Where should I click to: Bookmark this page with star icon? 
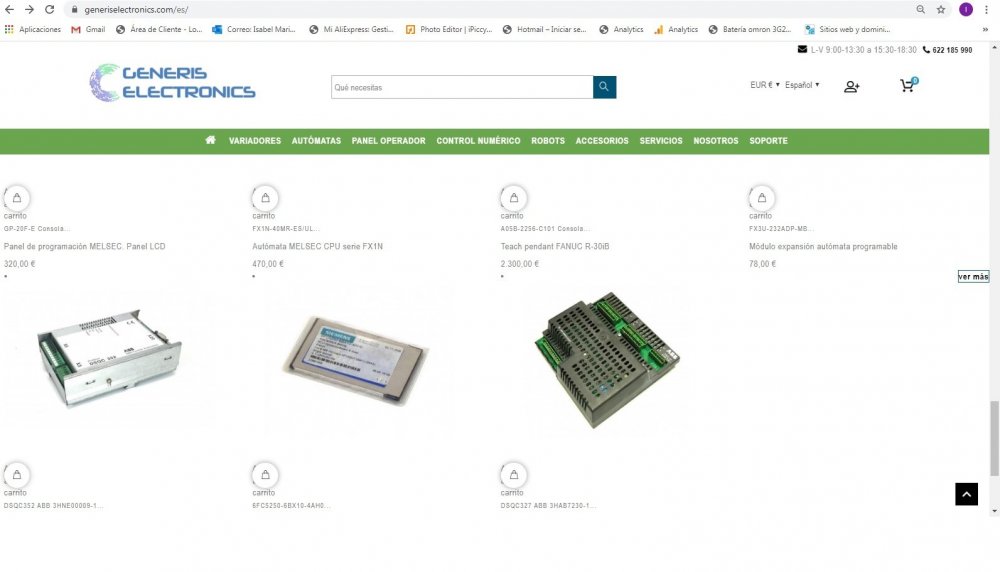(x=941, y=10)
